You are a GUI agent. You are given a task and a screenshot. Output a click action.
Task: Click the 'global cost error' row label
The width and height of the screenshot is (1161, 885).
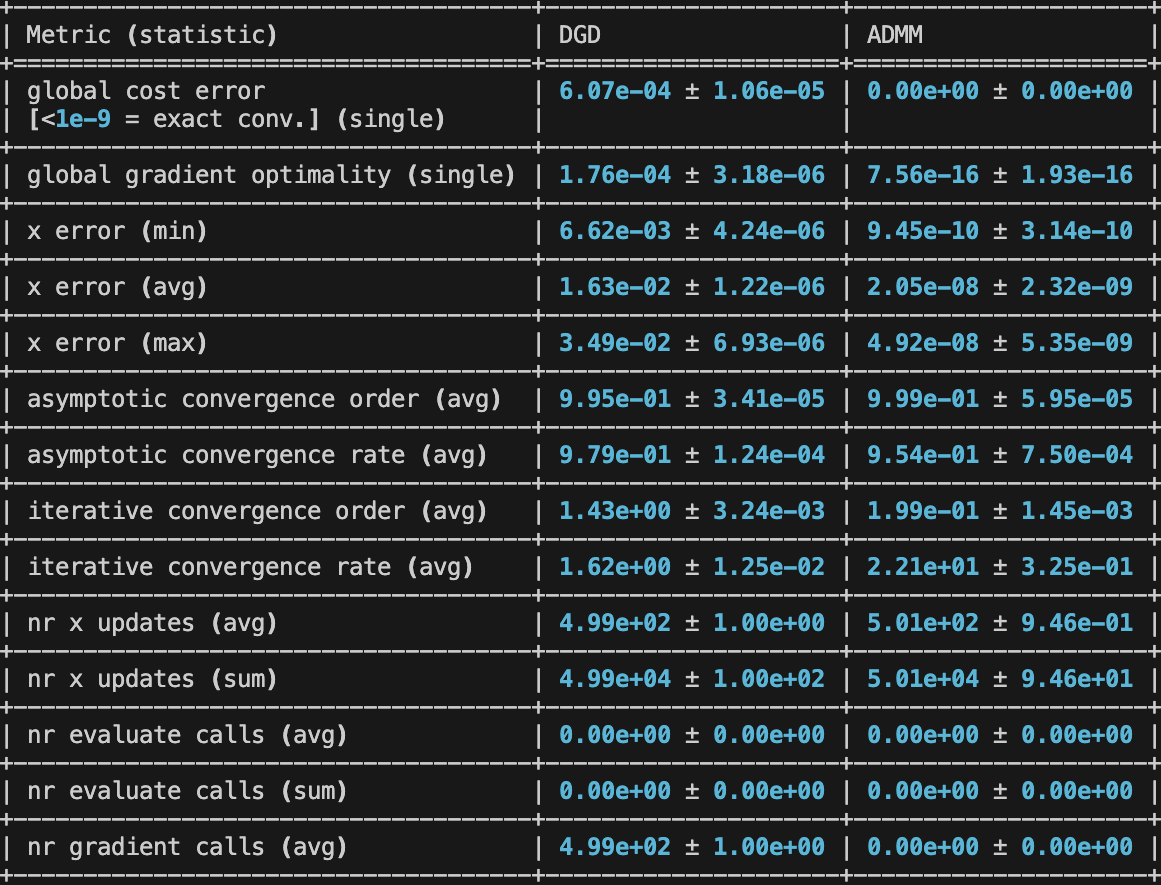pos(146,91)
